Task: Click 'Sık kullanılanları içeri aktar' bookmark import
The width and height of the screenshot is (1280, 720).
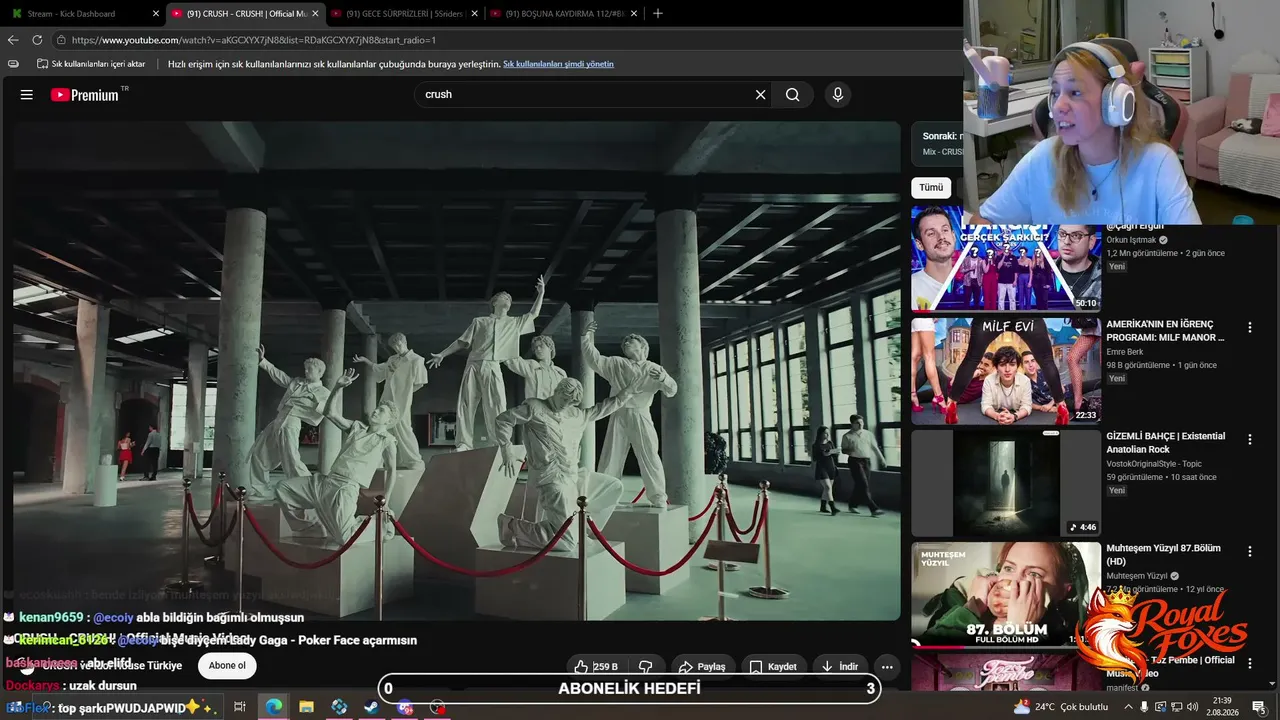Action: click(91, 64)
